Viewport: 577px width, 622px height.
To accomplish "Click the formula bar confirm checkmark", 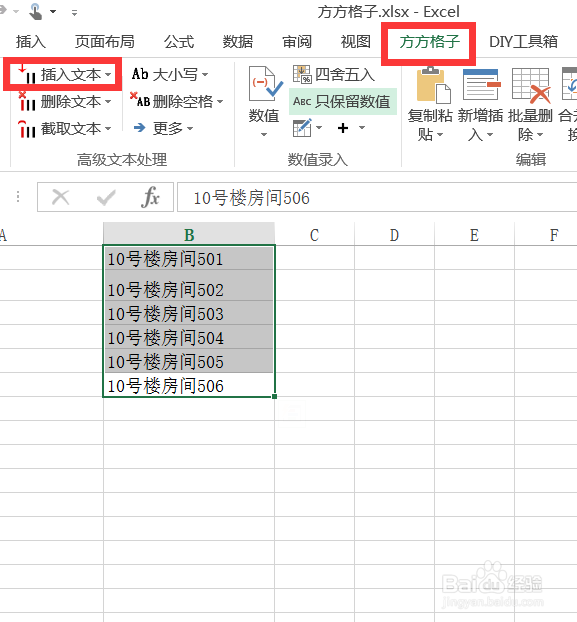I will point(106,197).
